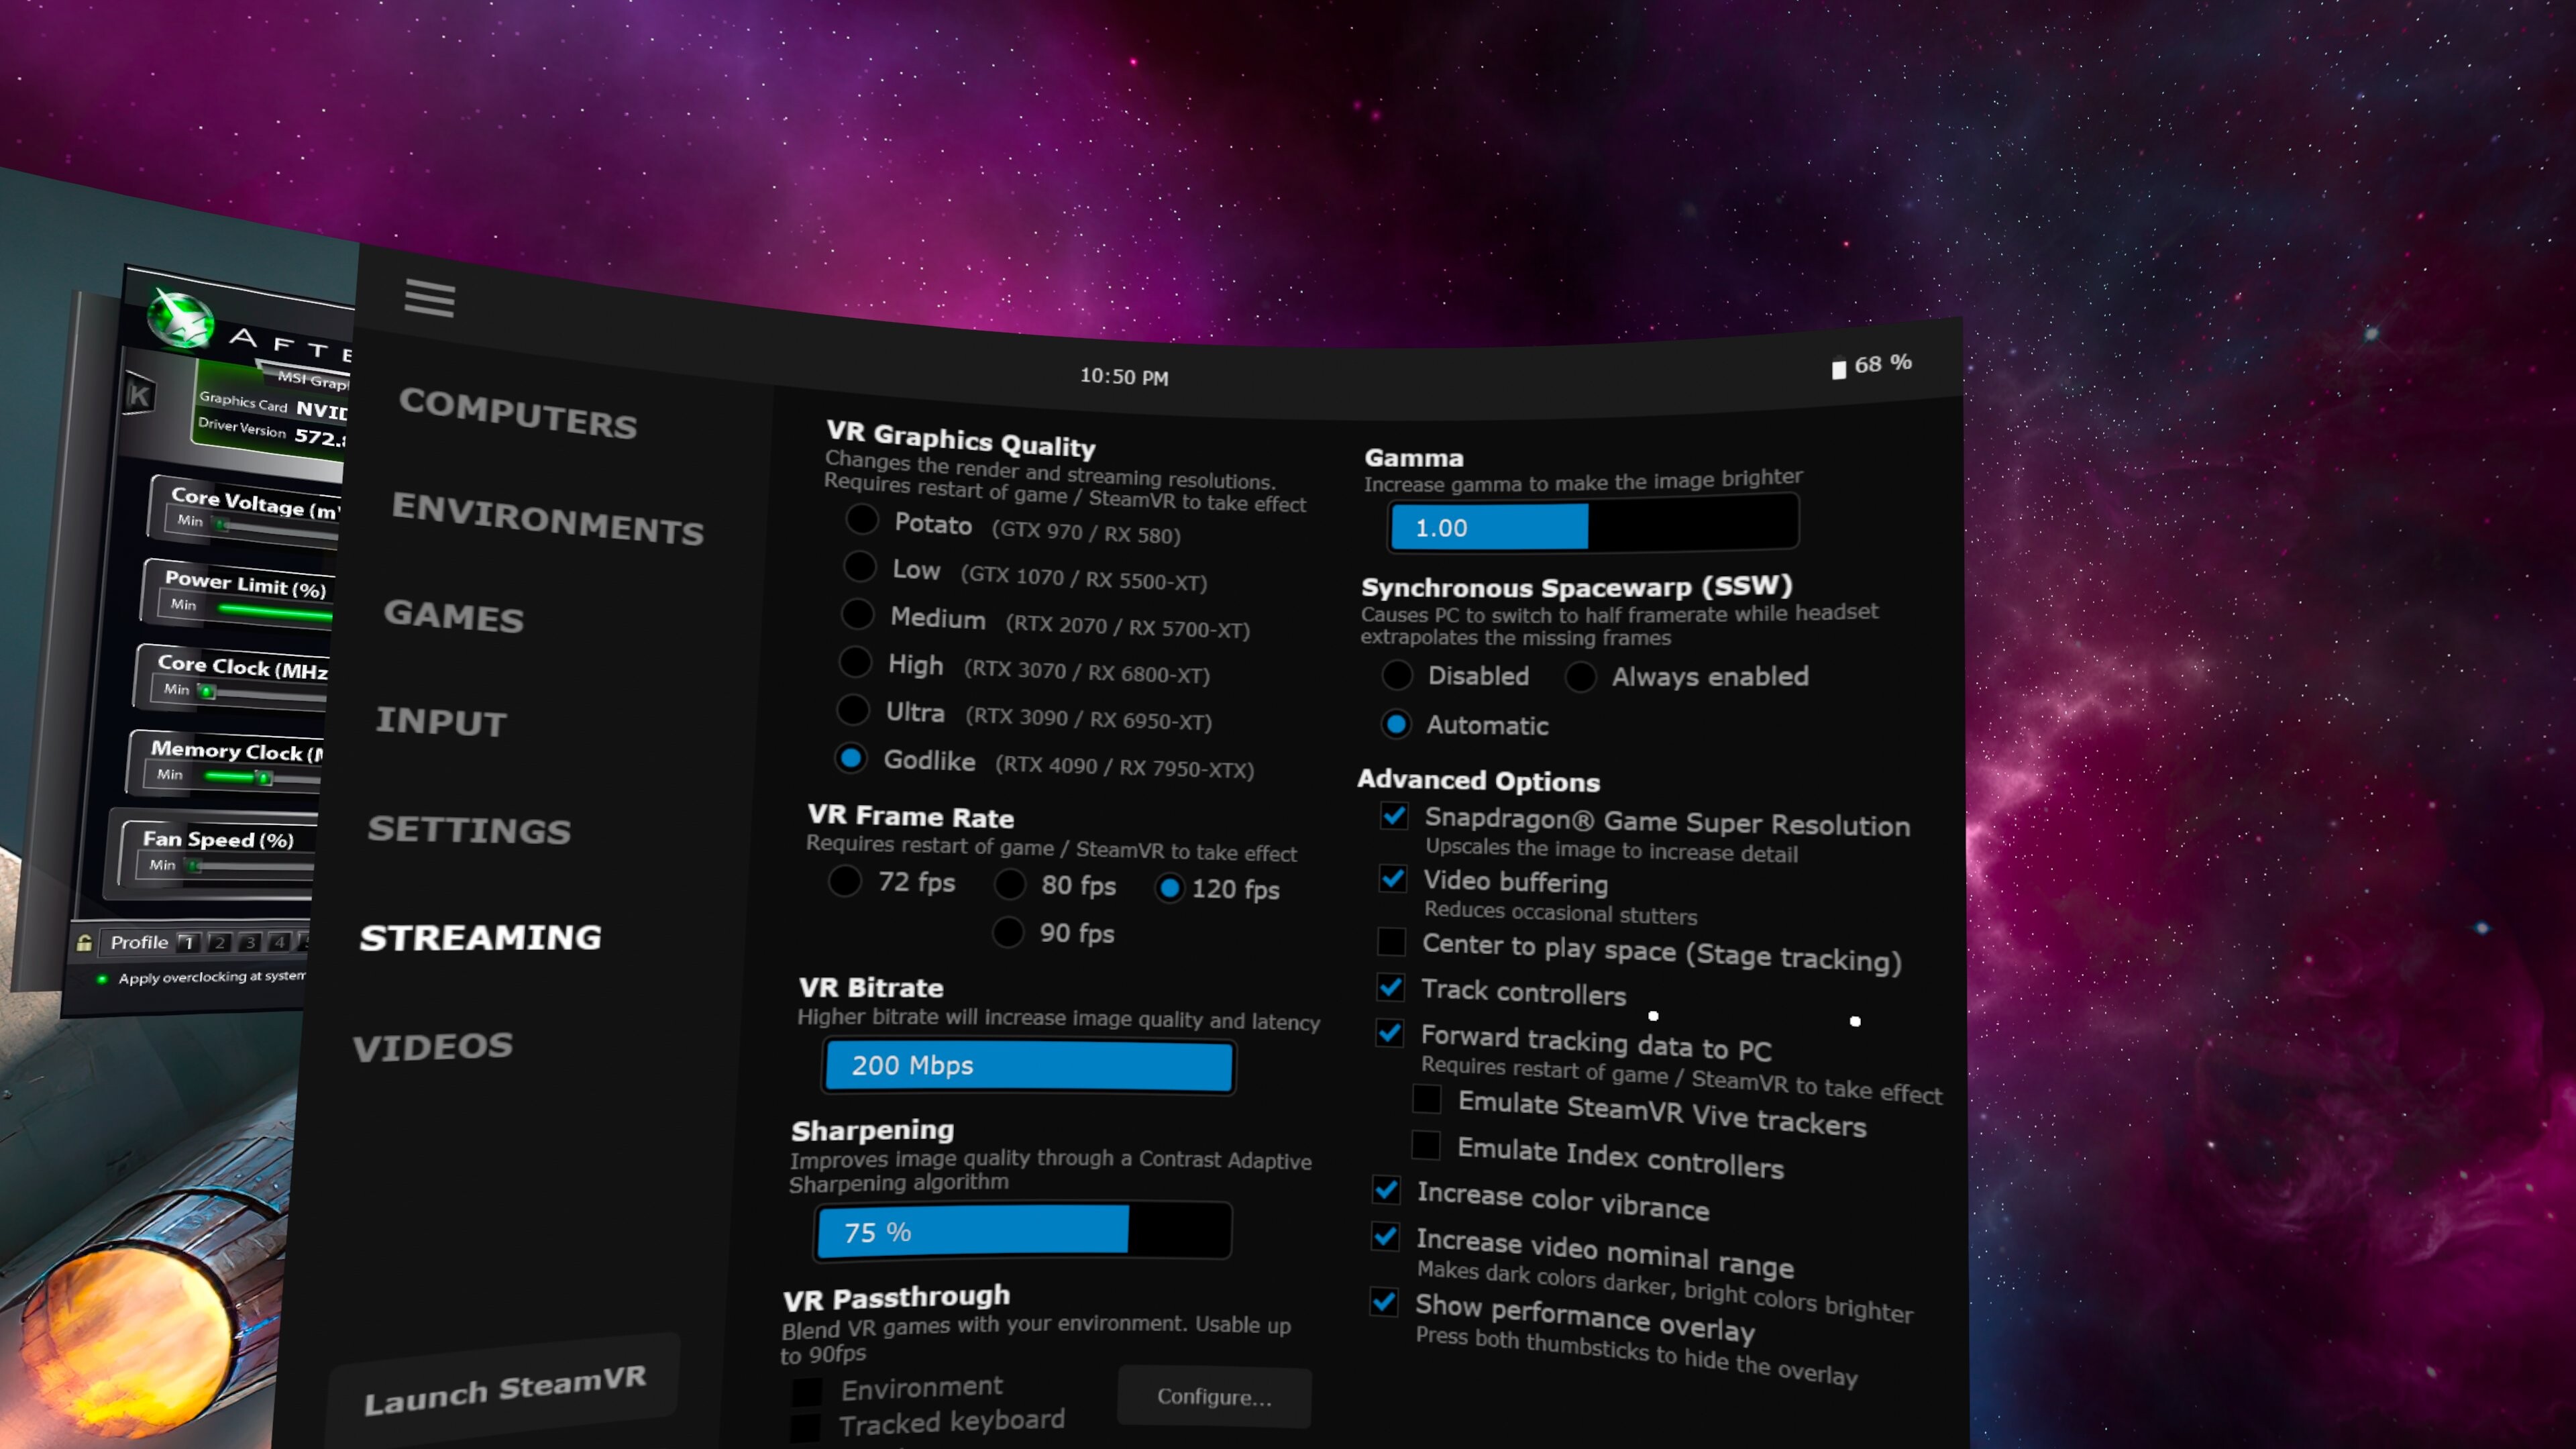Open the Input tab

442,721
